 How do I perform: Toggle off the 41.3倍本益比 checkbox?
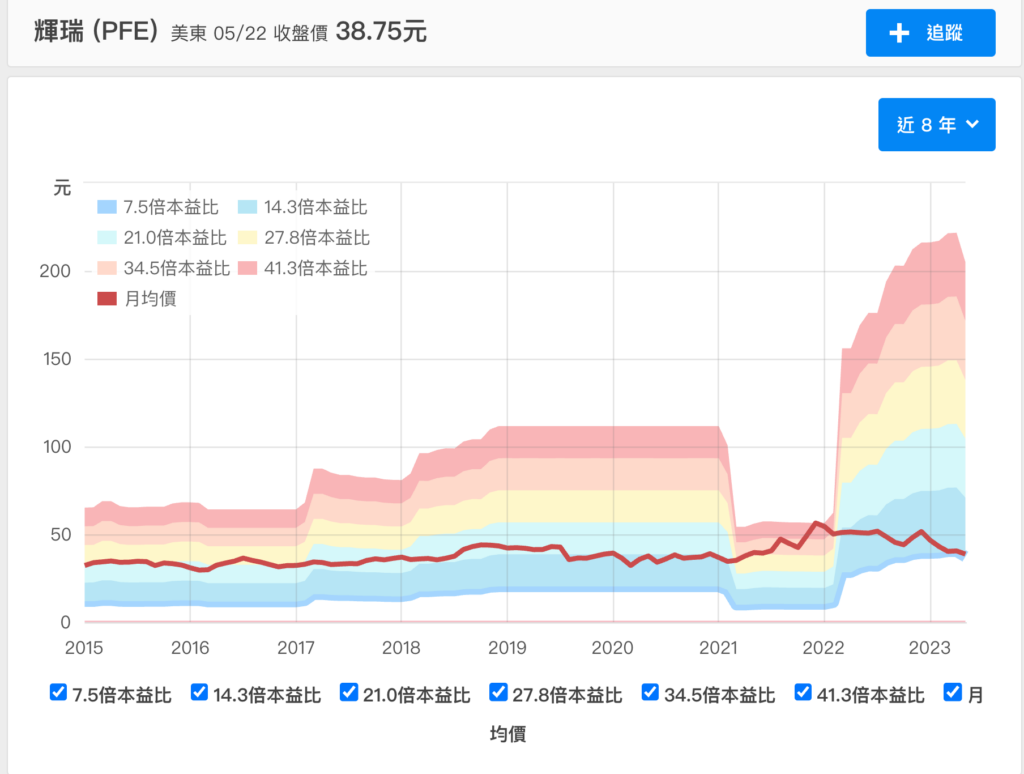[801, 691]
